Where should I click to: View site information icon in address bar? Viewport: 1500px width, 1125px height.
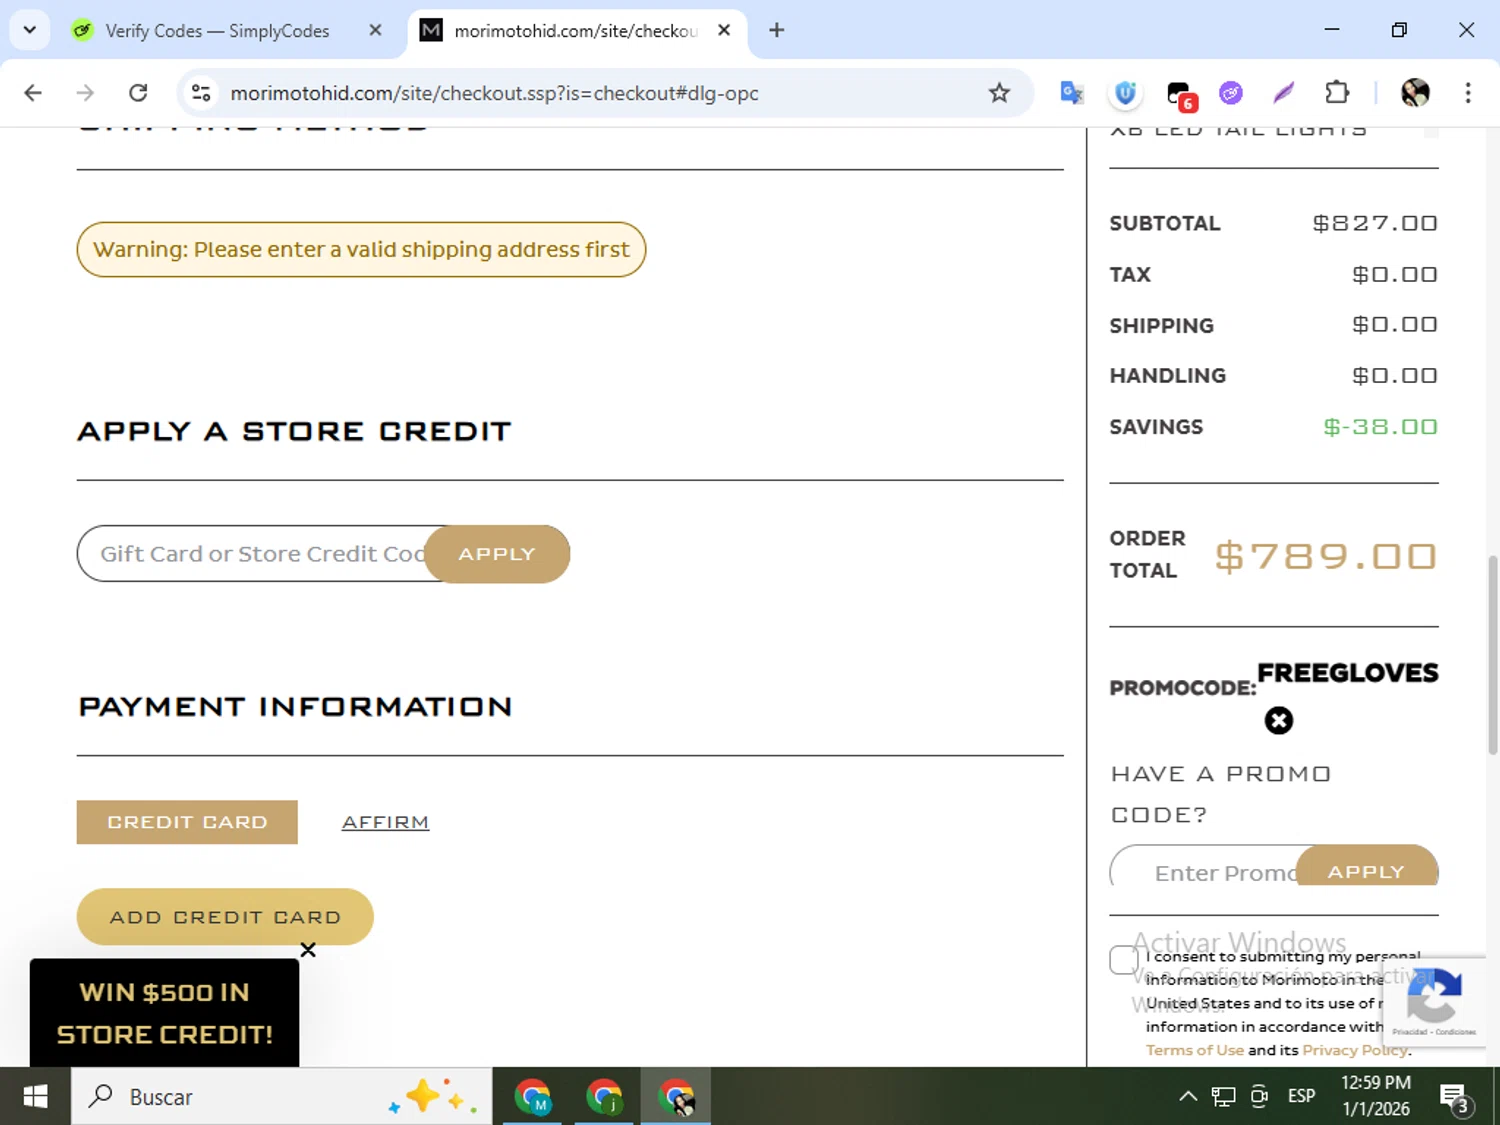click(x=201, y=93)
